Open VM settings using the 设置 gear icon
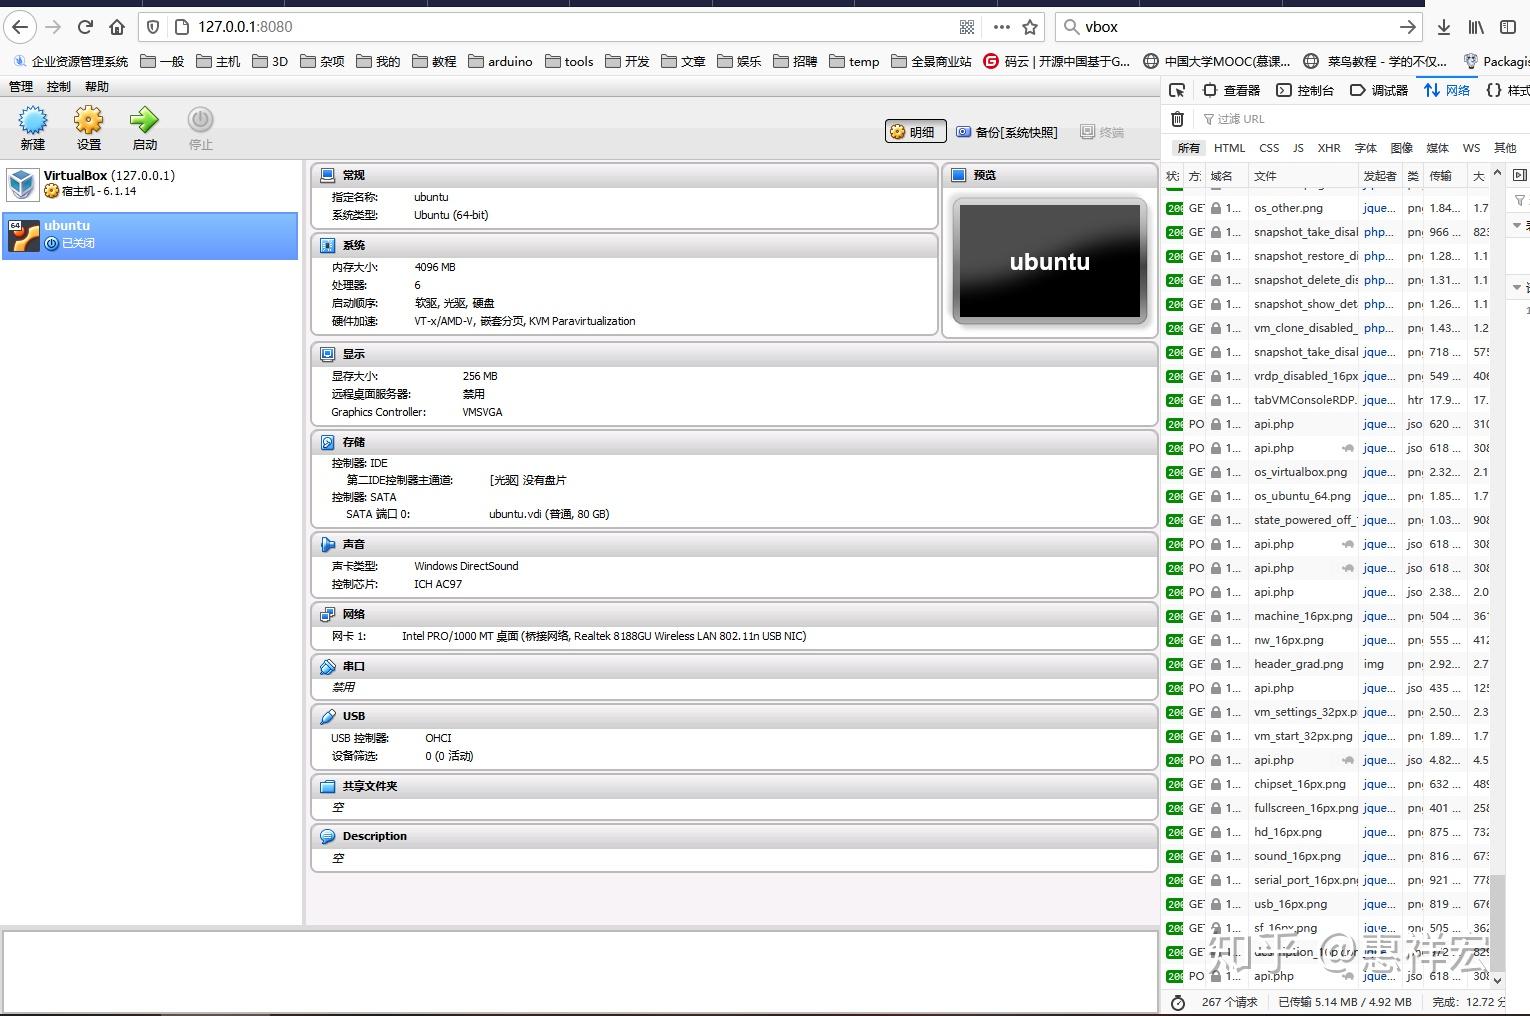Image resolution: width=1530 pixels, height=1016 pixels. click(88, 128)
